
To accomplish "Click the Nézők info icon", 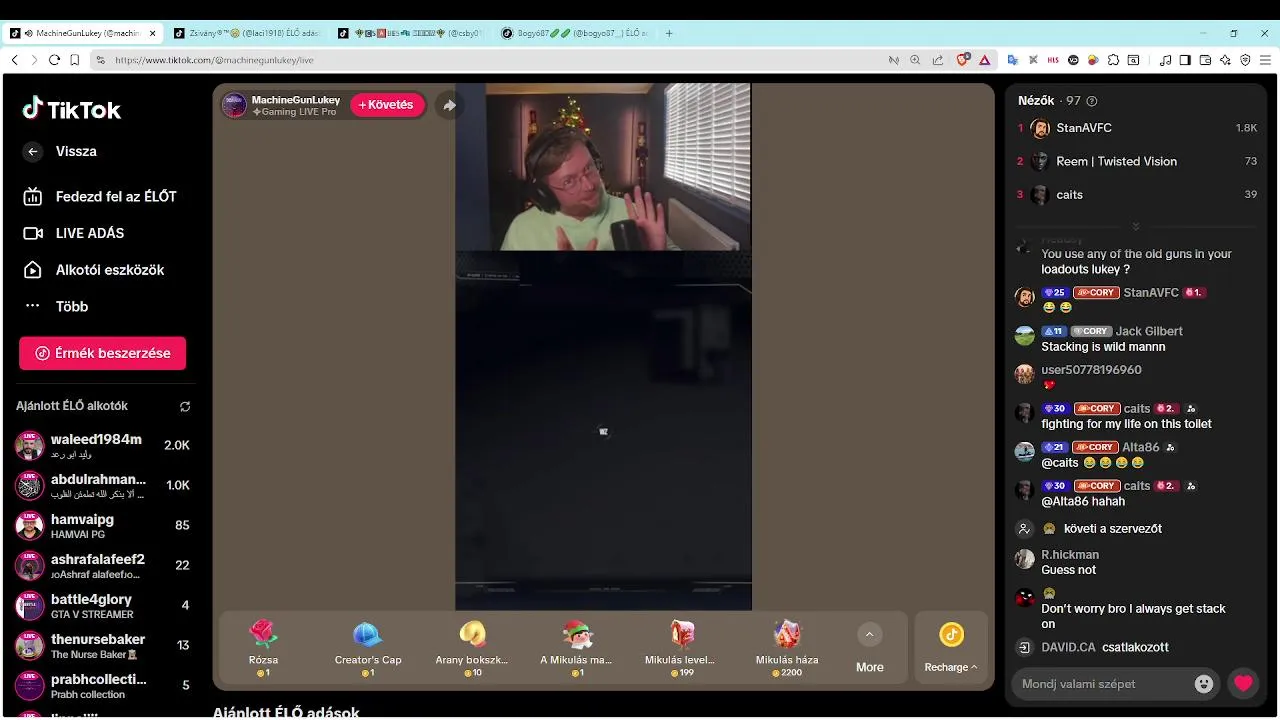I will pyautogui.click(x=1091, y=101).
